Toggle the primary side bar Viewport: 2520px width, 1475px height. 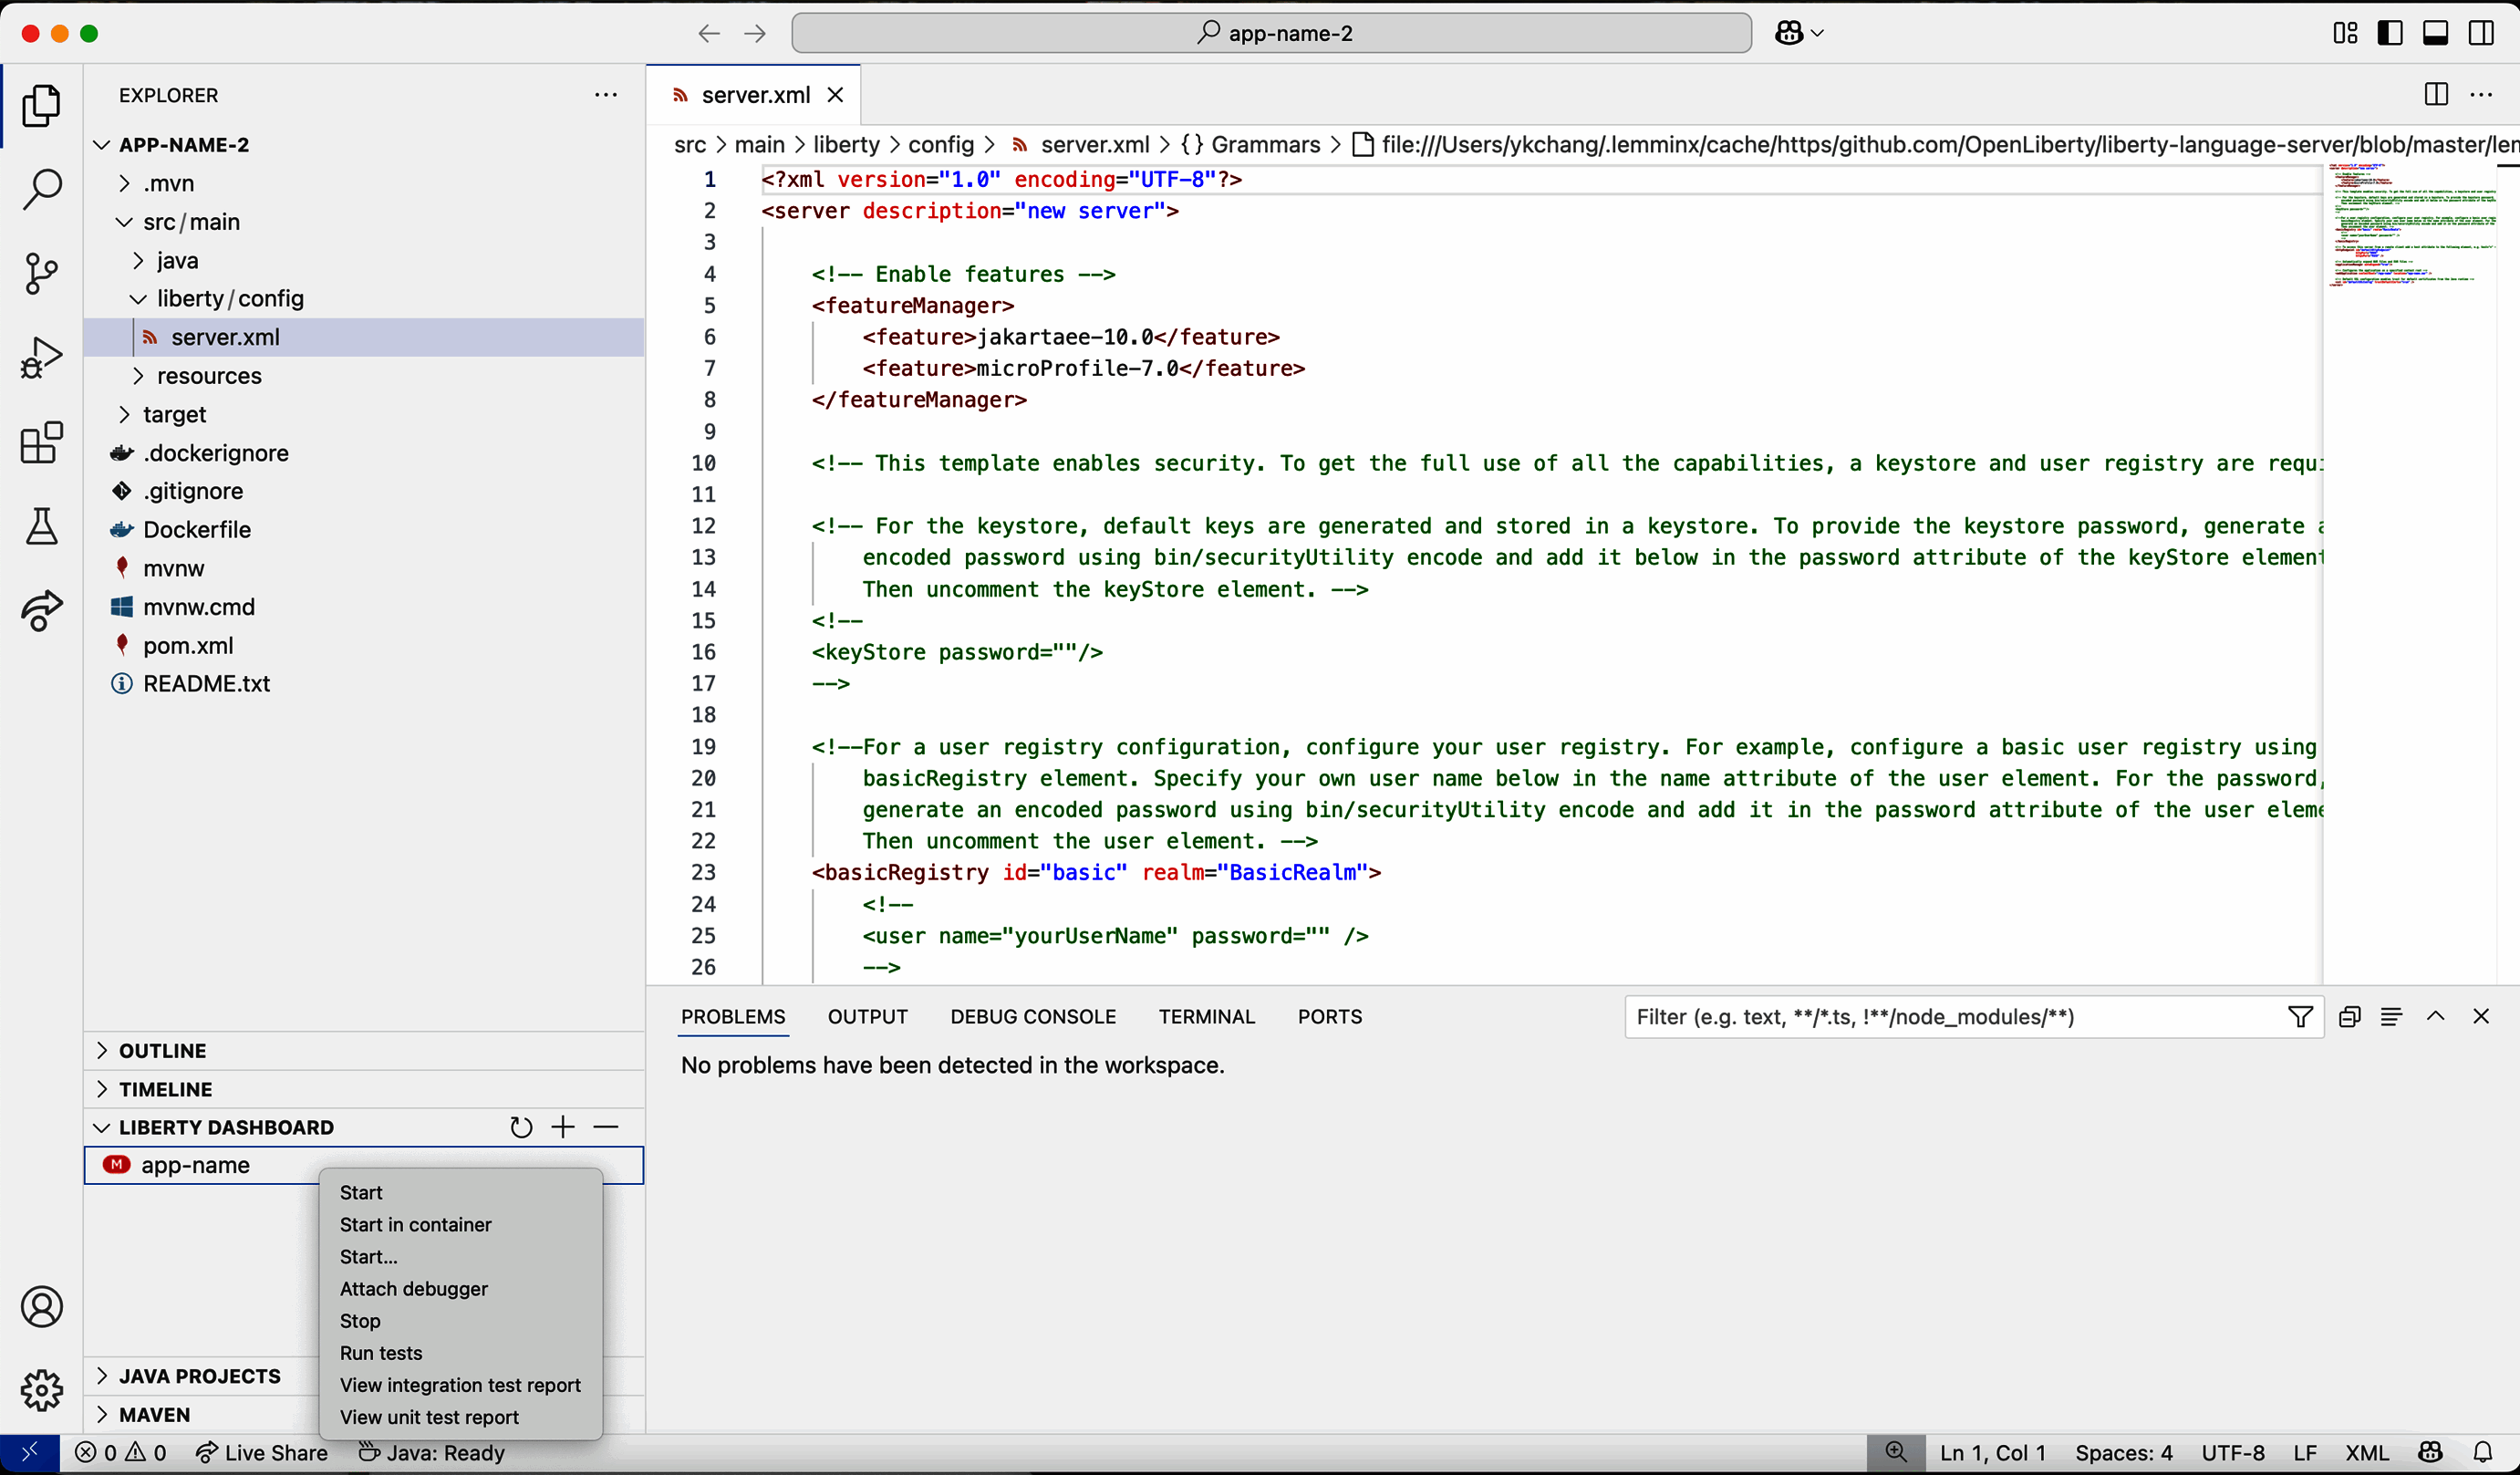[2390, 33]
